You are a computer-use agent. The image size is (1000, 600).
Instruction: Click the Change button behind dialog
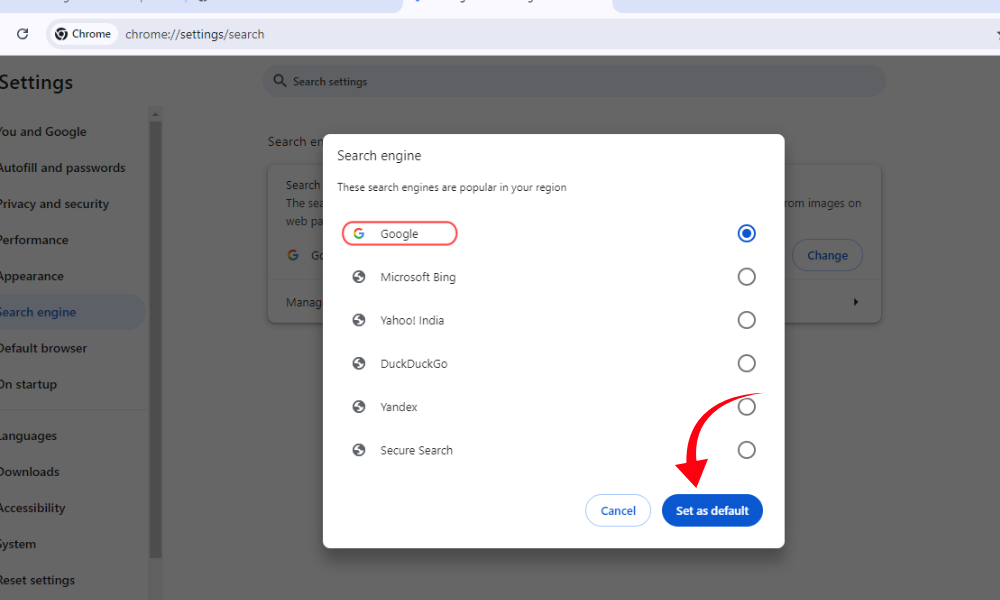tap(827, 255)
